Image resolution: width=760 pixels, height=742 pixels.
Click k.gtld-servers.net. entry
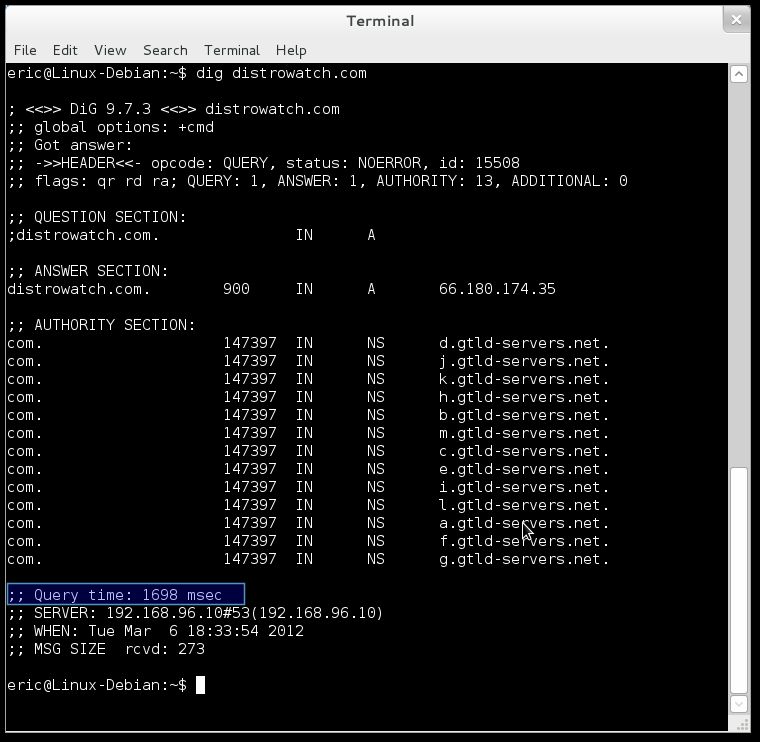524,379
